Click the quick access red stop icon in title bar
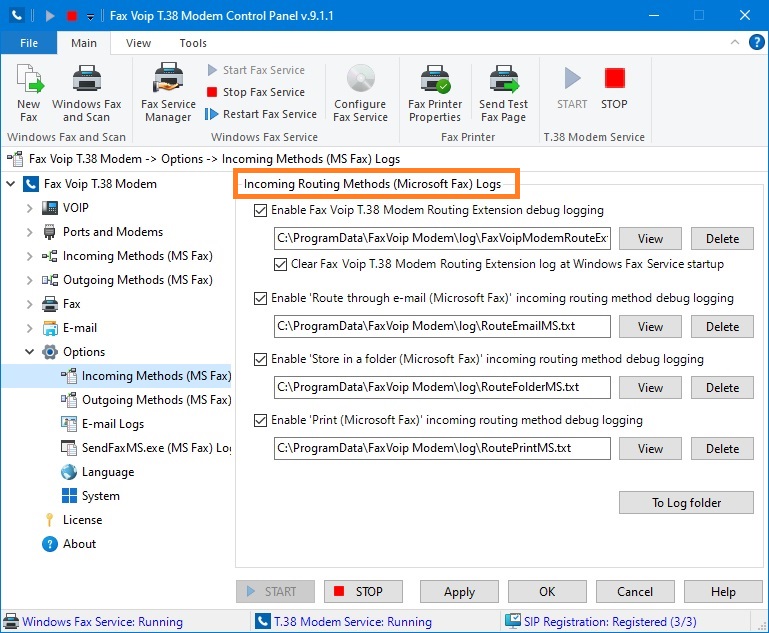Viewport: 769px width, 633px height. pyautogui.click(x=72, y=16)
